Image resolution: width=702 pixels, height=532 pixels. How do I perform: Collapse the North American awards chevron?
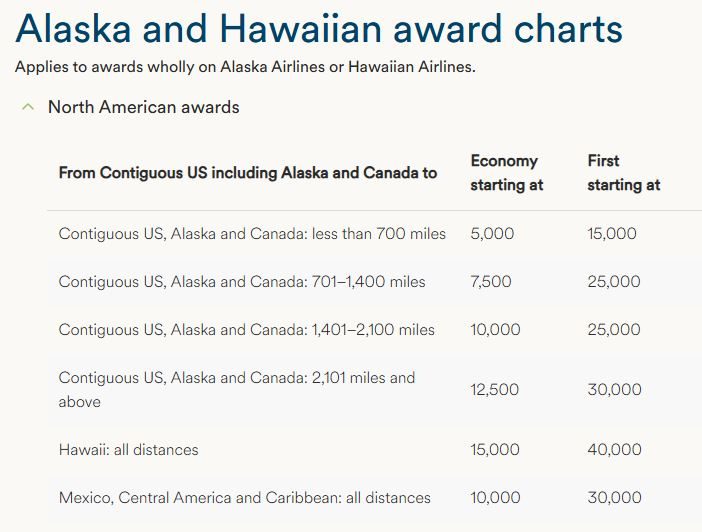coord(29,106)
